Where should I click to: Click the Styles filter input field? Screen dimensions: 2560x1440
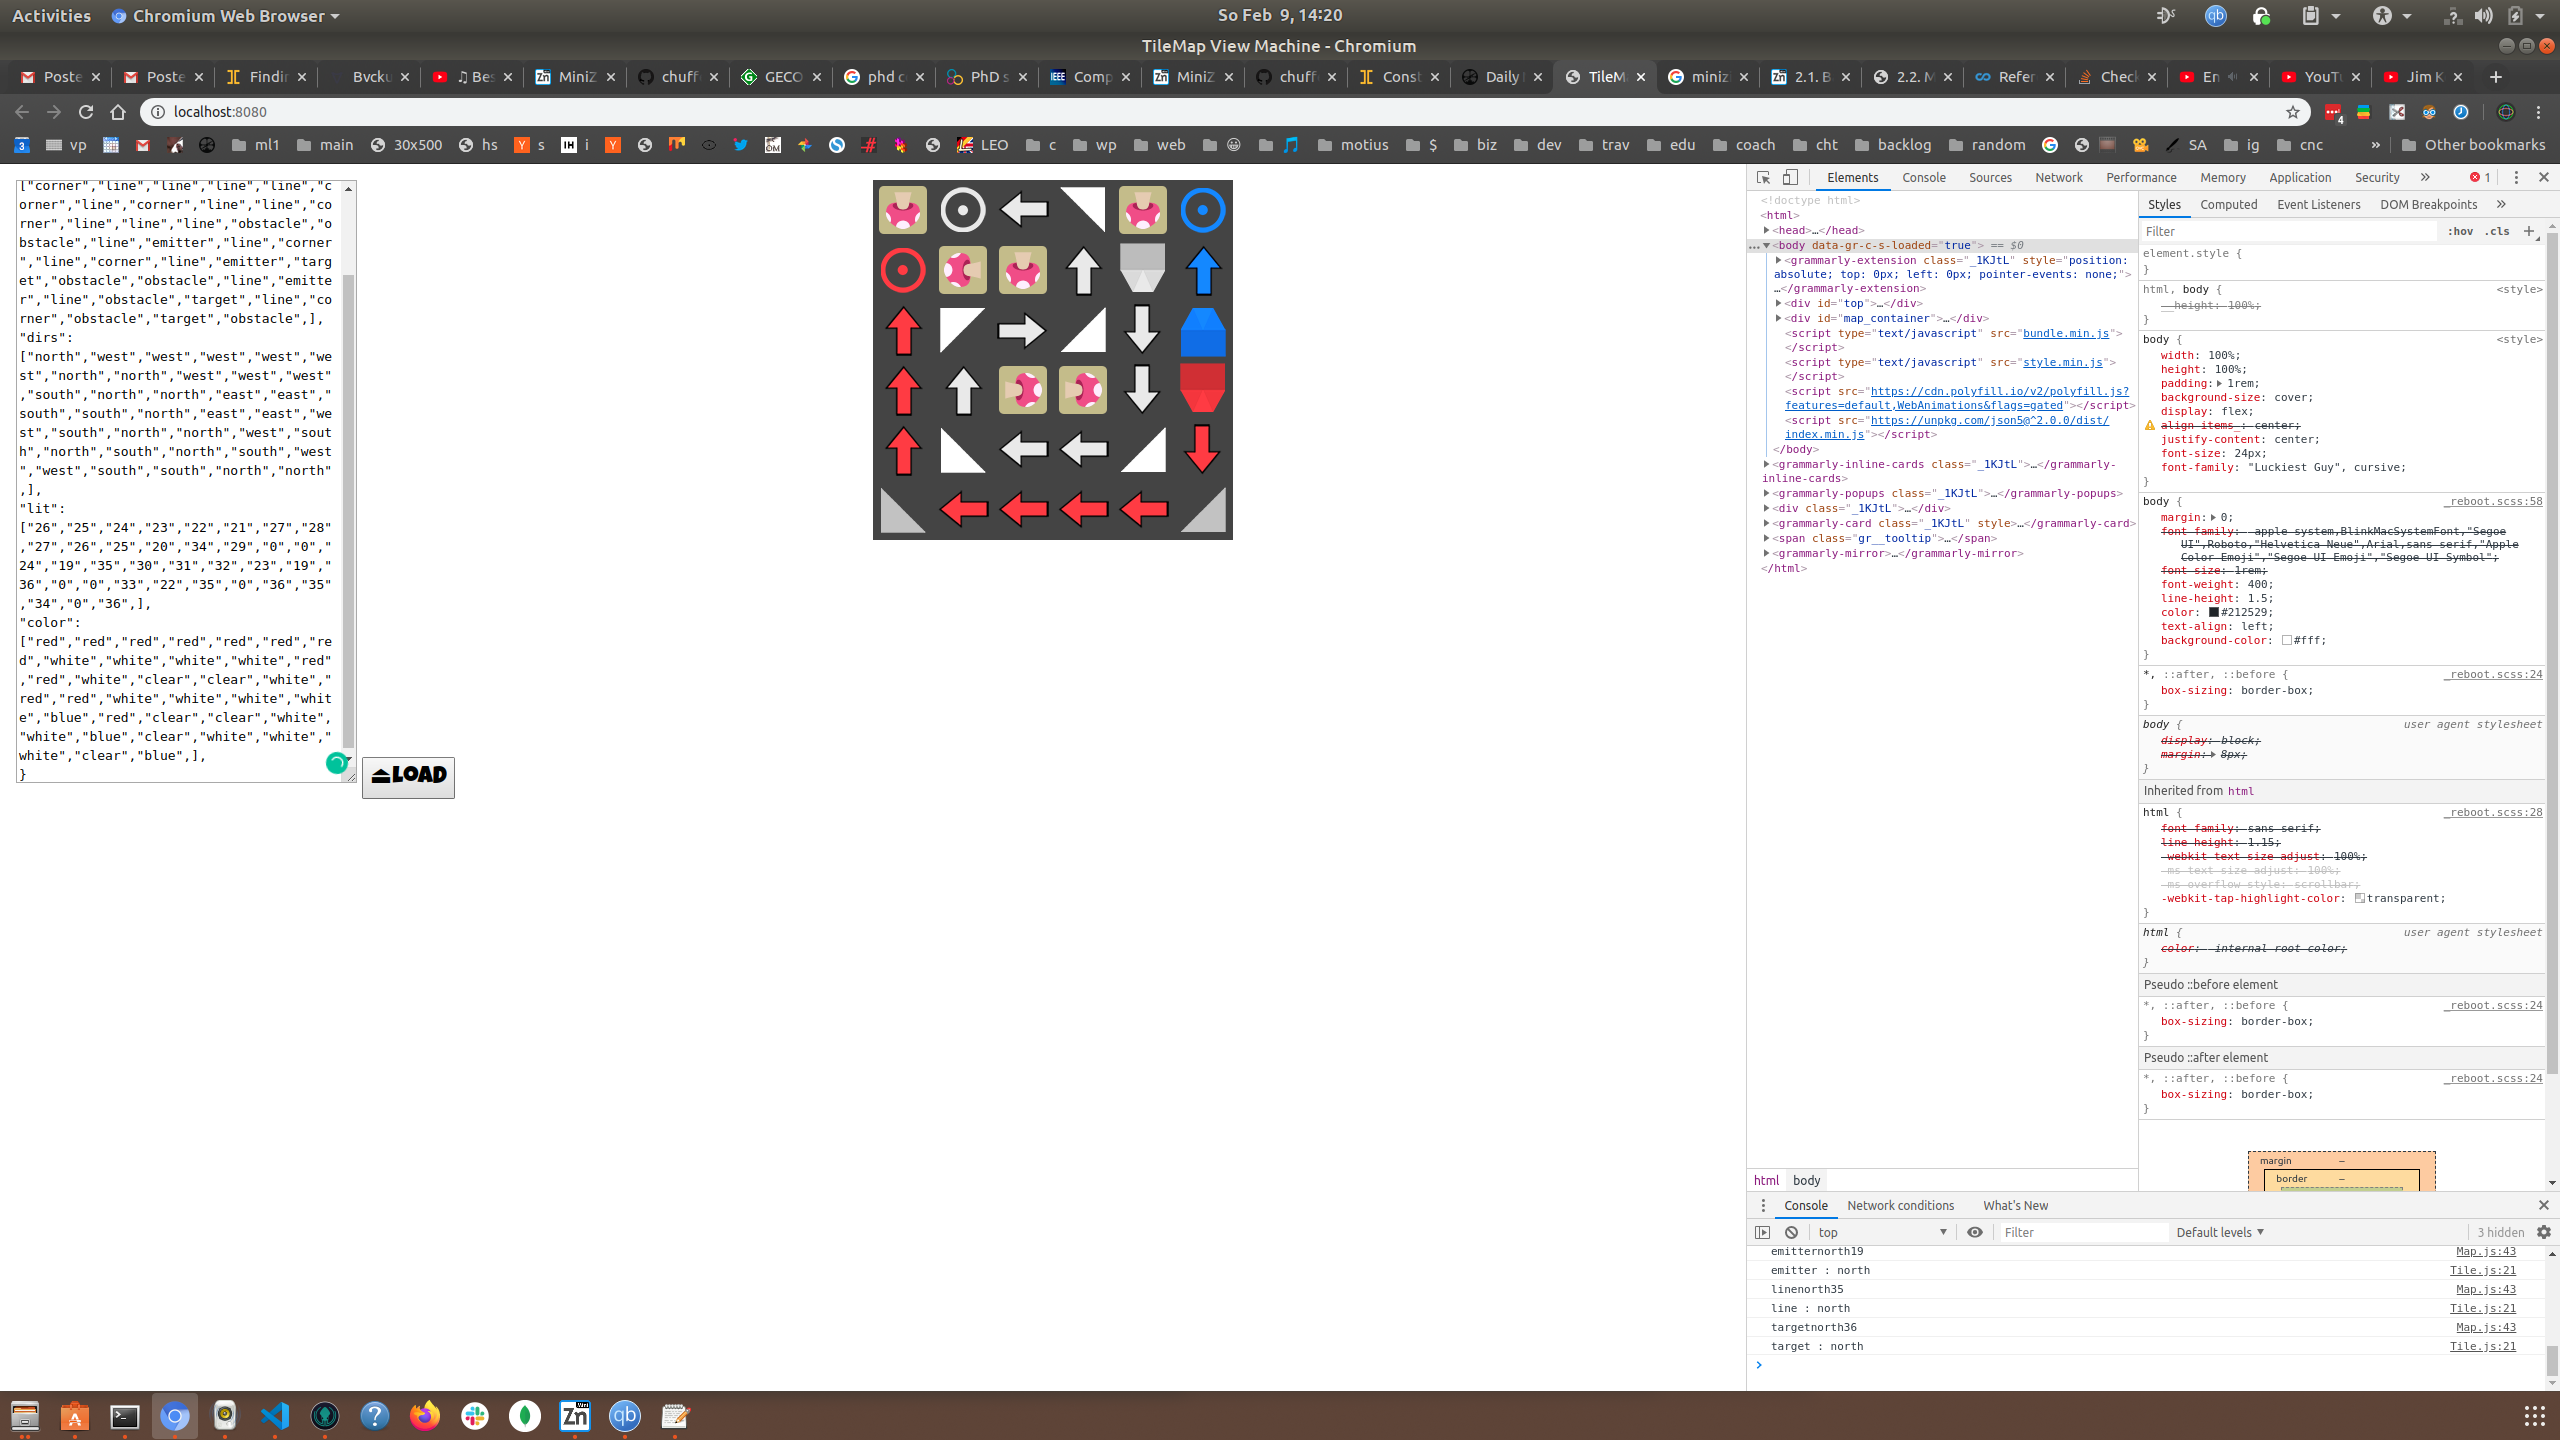click(2288, 231)
